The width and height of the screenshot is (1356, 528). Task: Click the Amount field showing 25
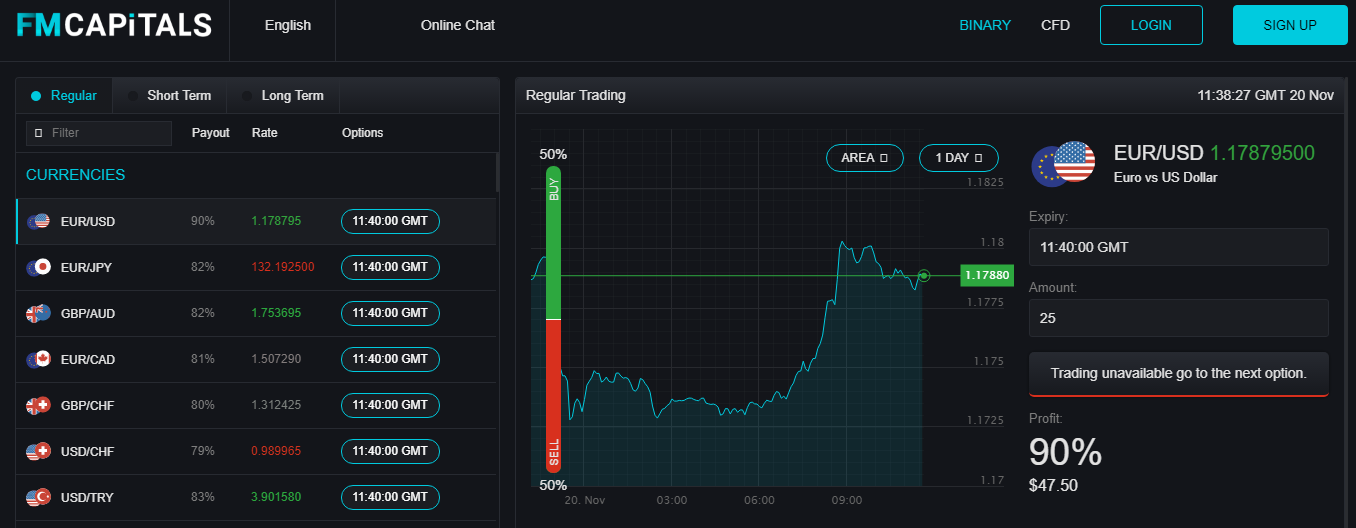click(1179, 318)
